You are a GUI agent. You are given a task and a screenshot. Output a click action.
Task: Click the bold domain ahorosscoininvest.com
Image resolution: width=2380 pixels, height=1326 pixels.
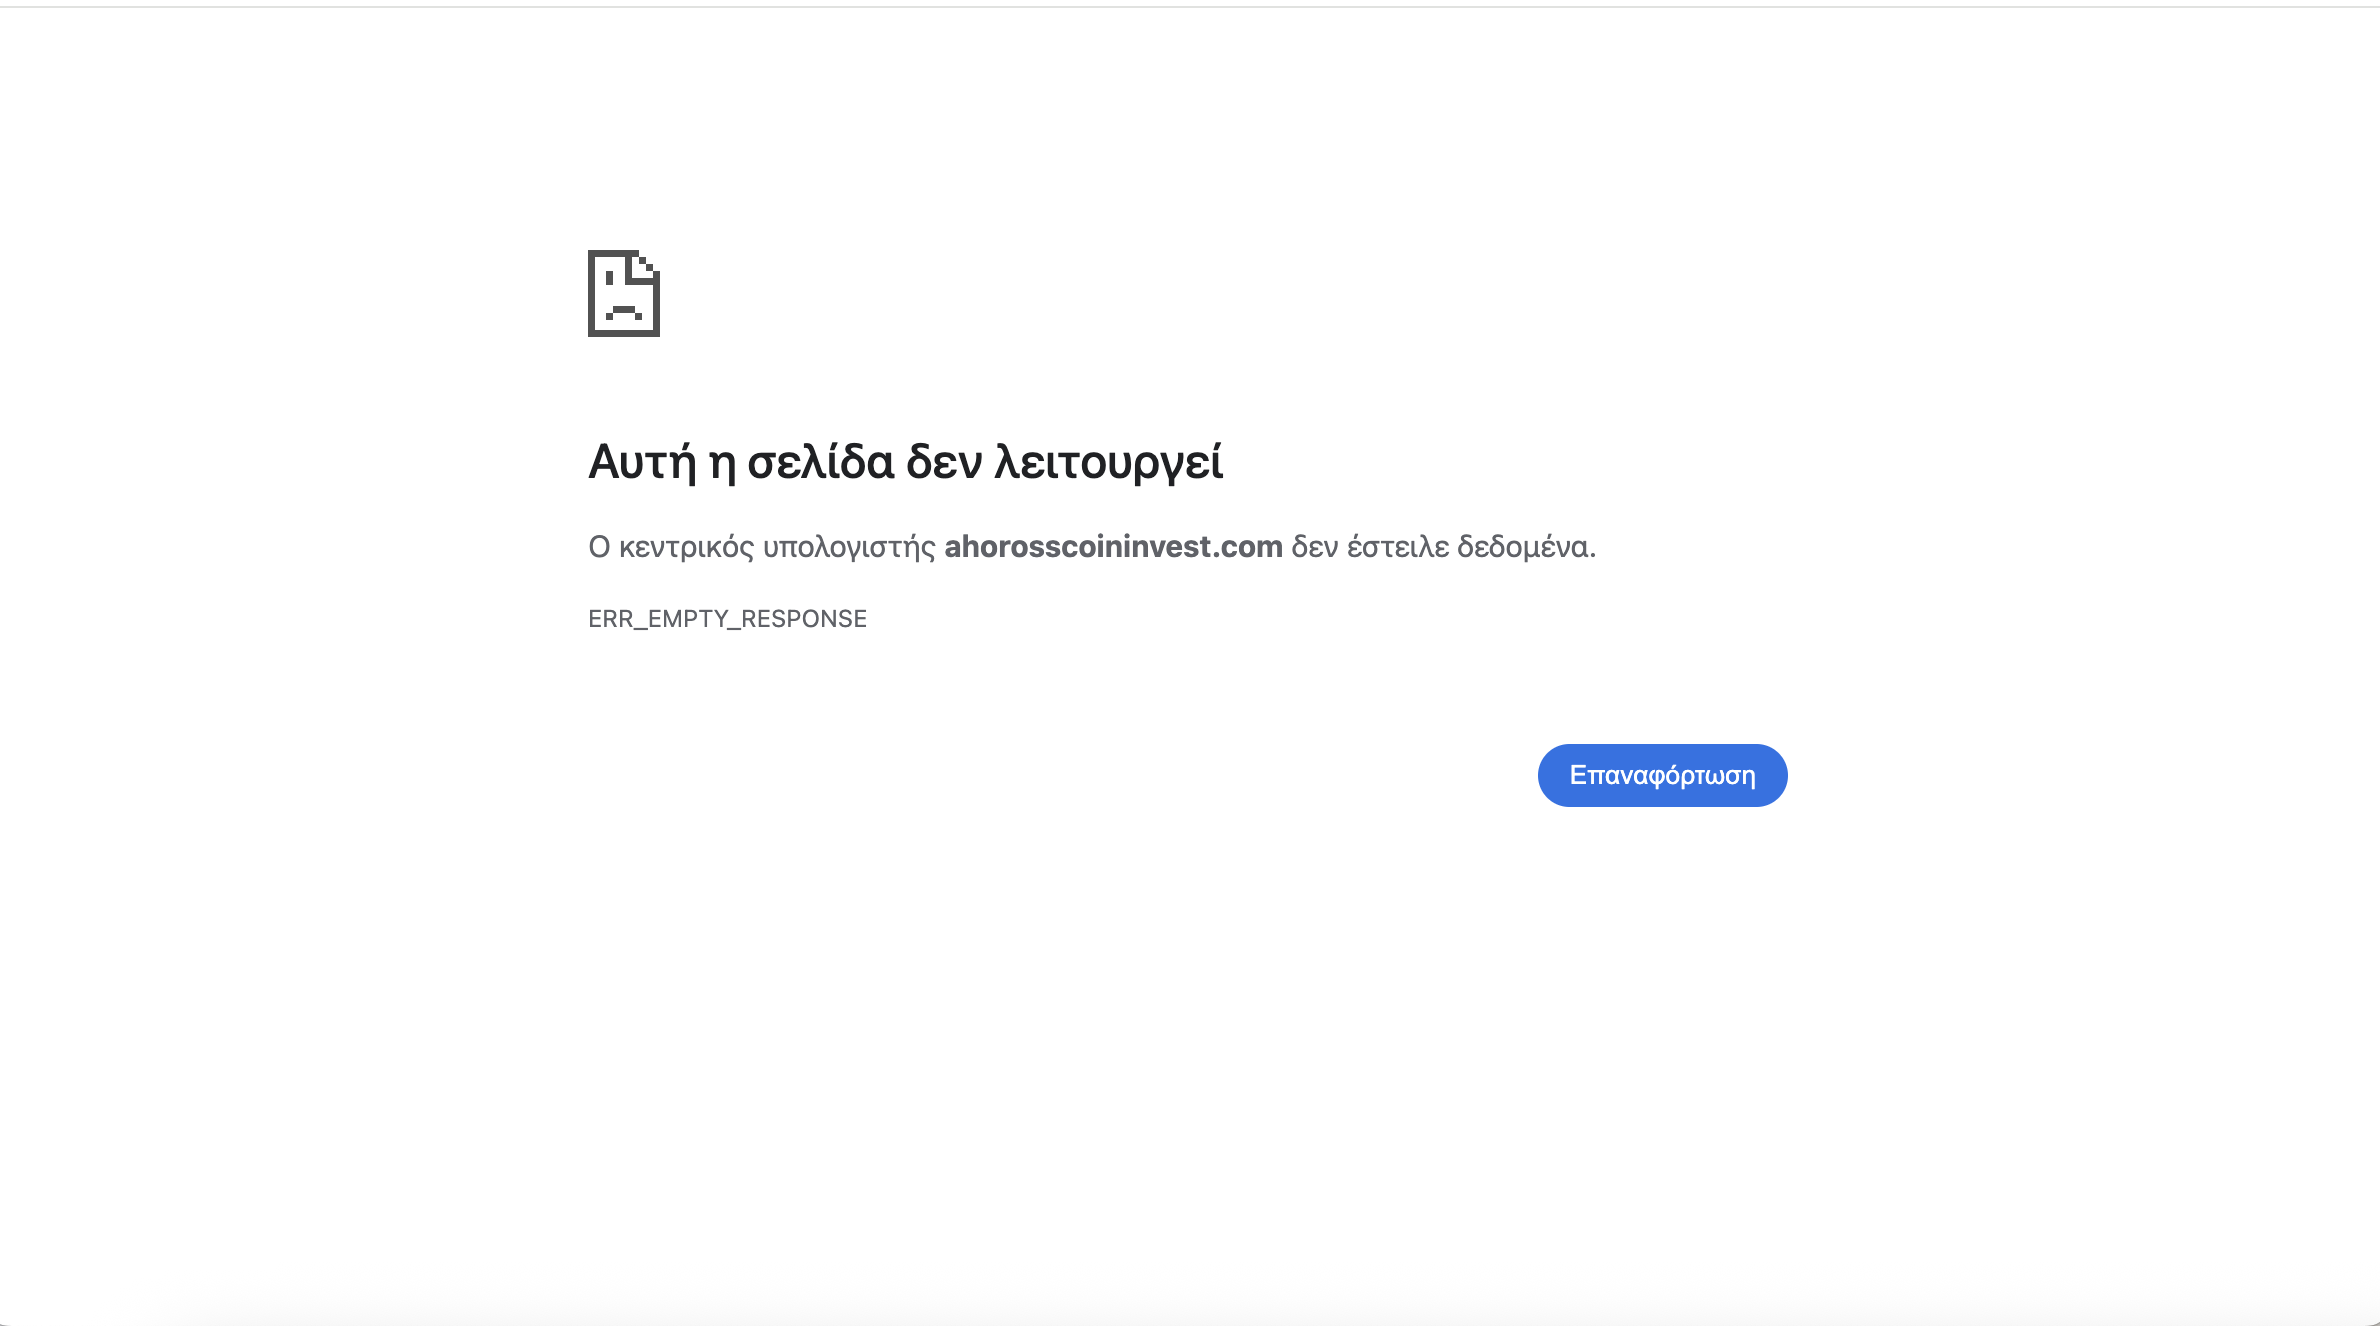coord(1113,547)
